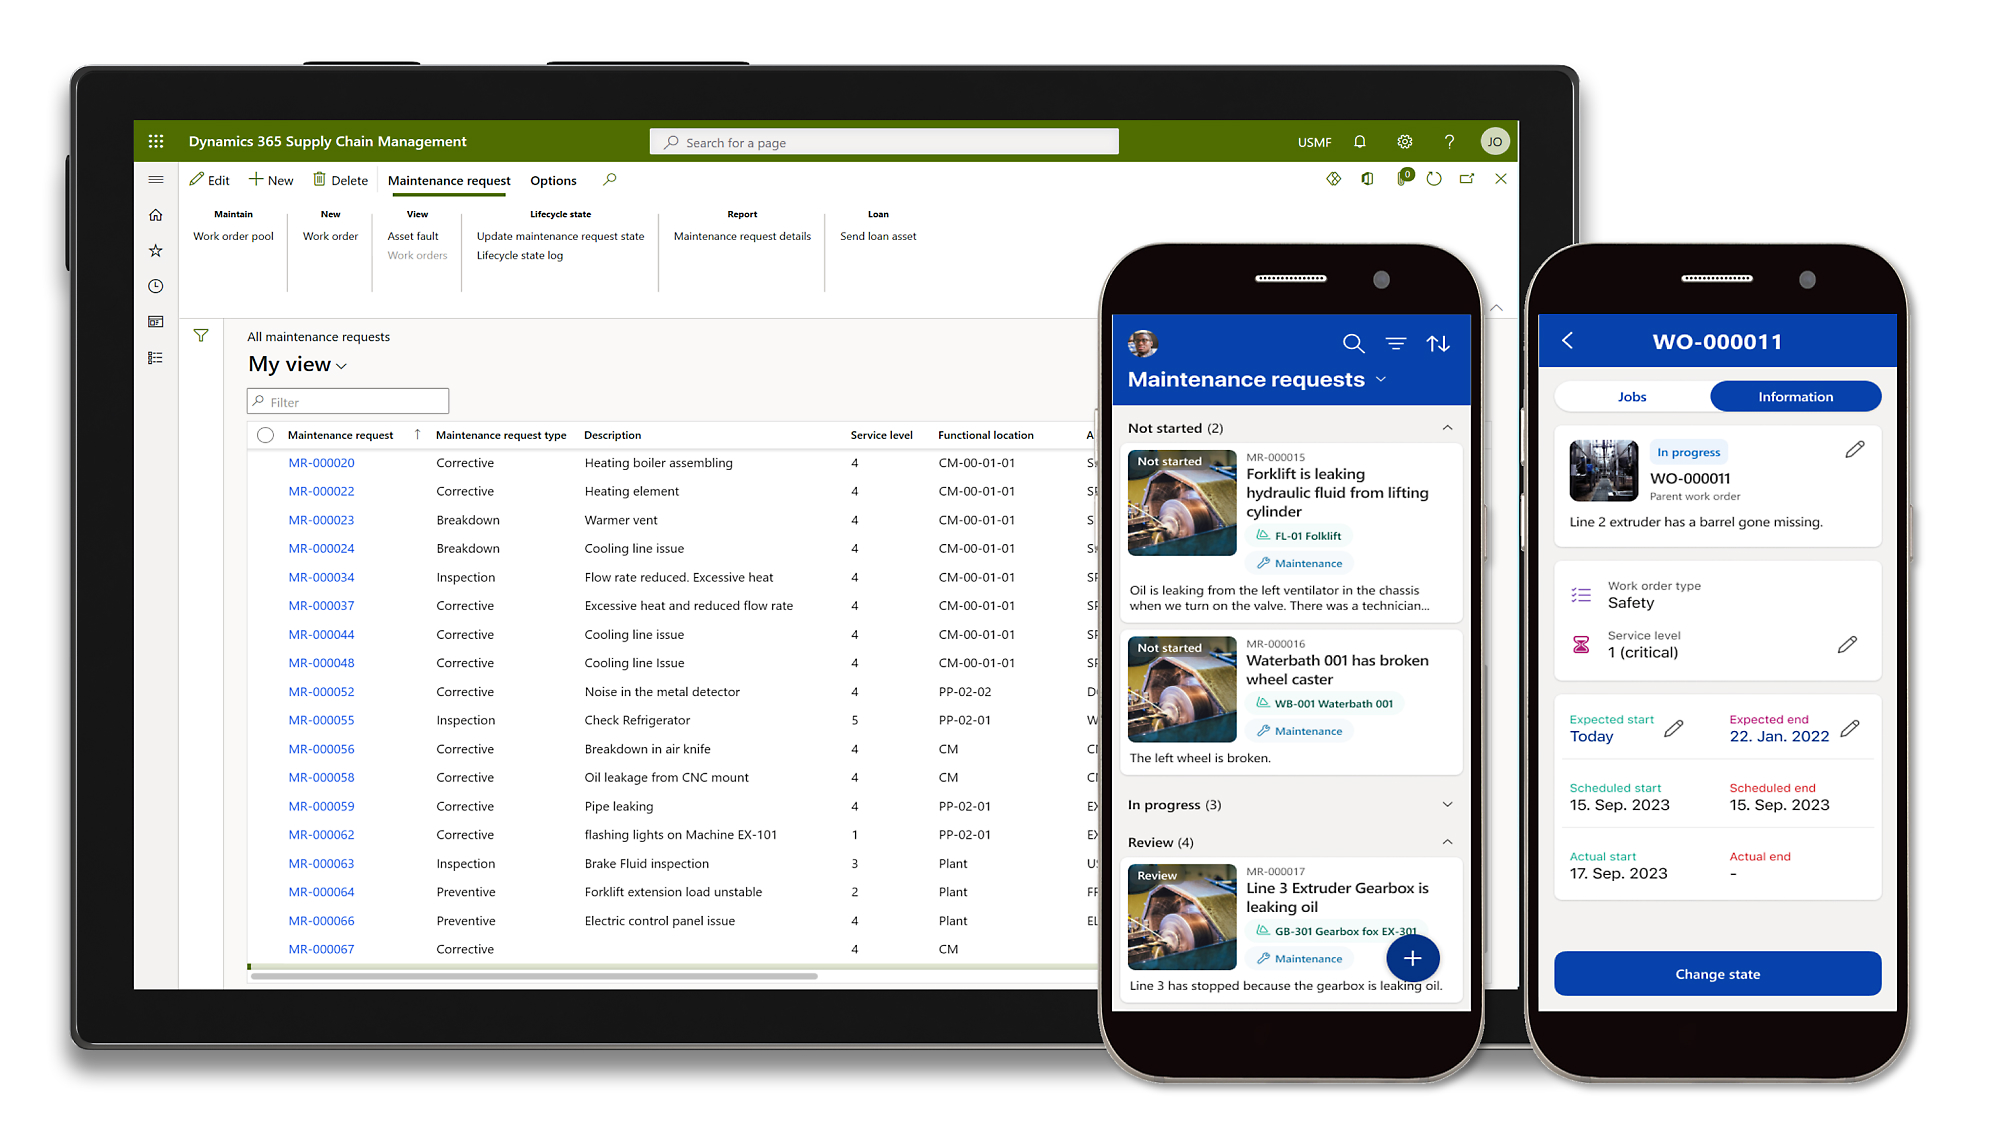
Task: Open link MR-000062 maintenance request
Action: point(321,834)
